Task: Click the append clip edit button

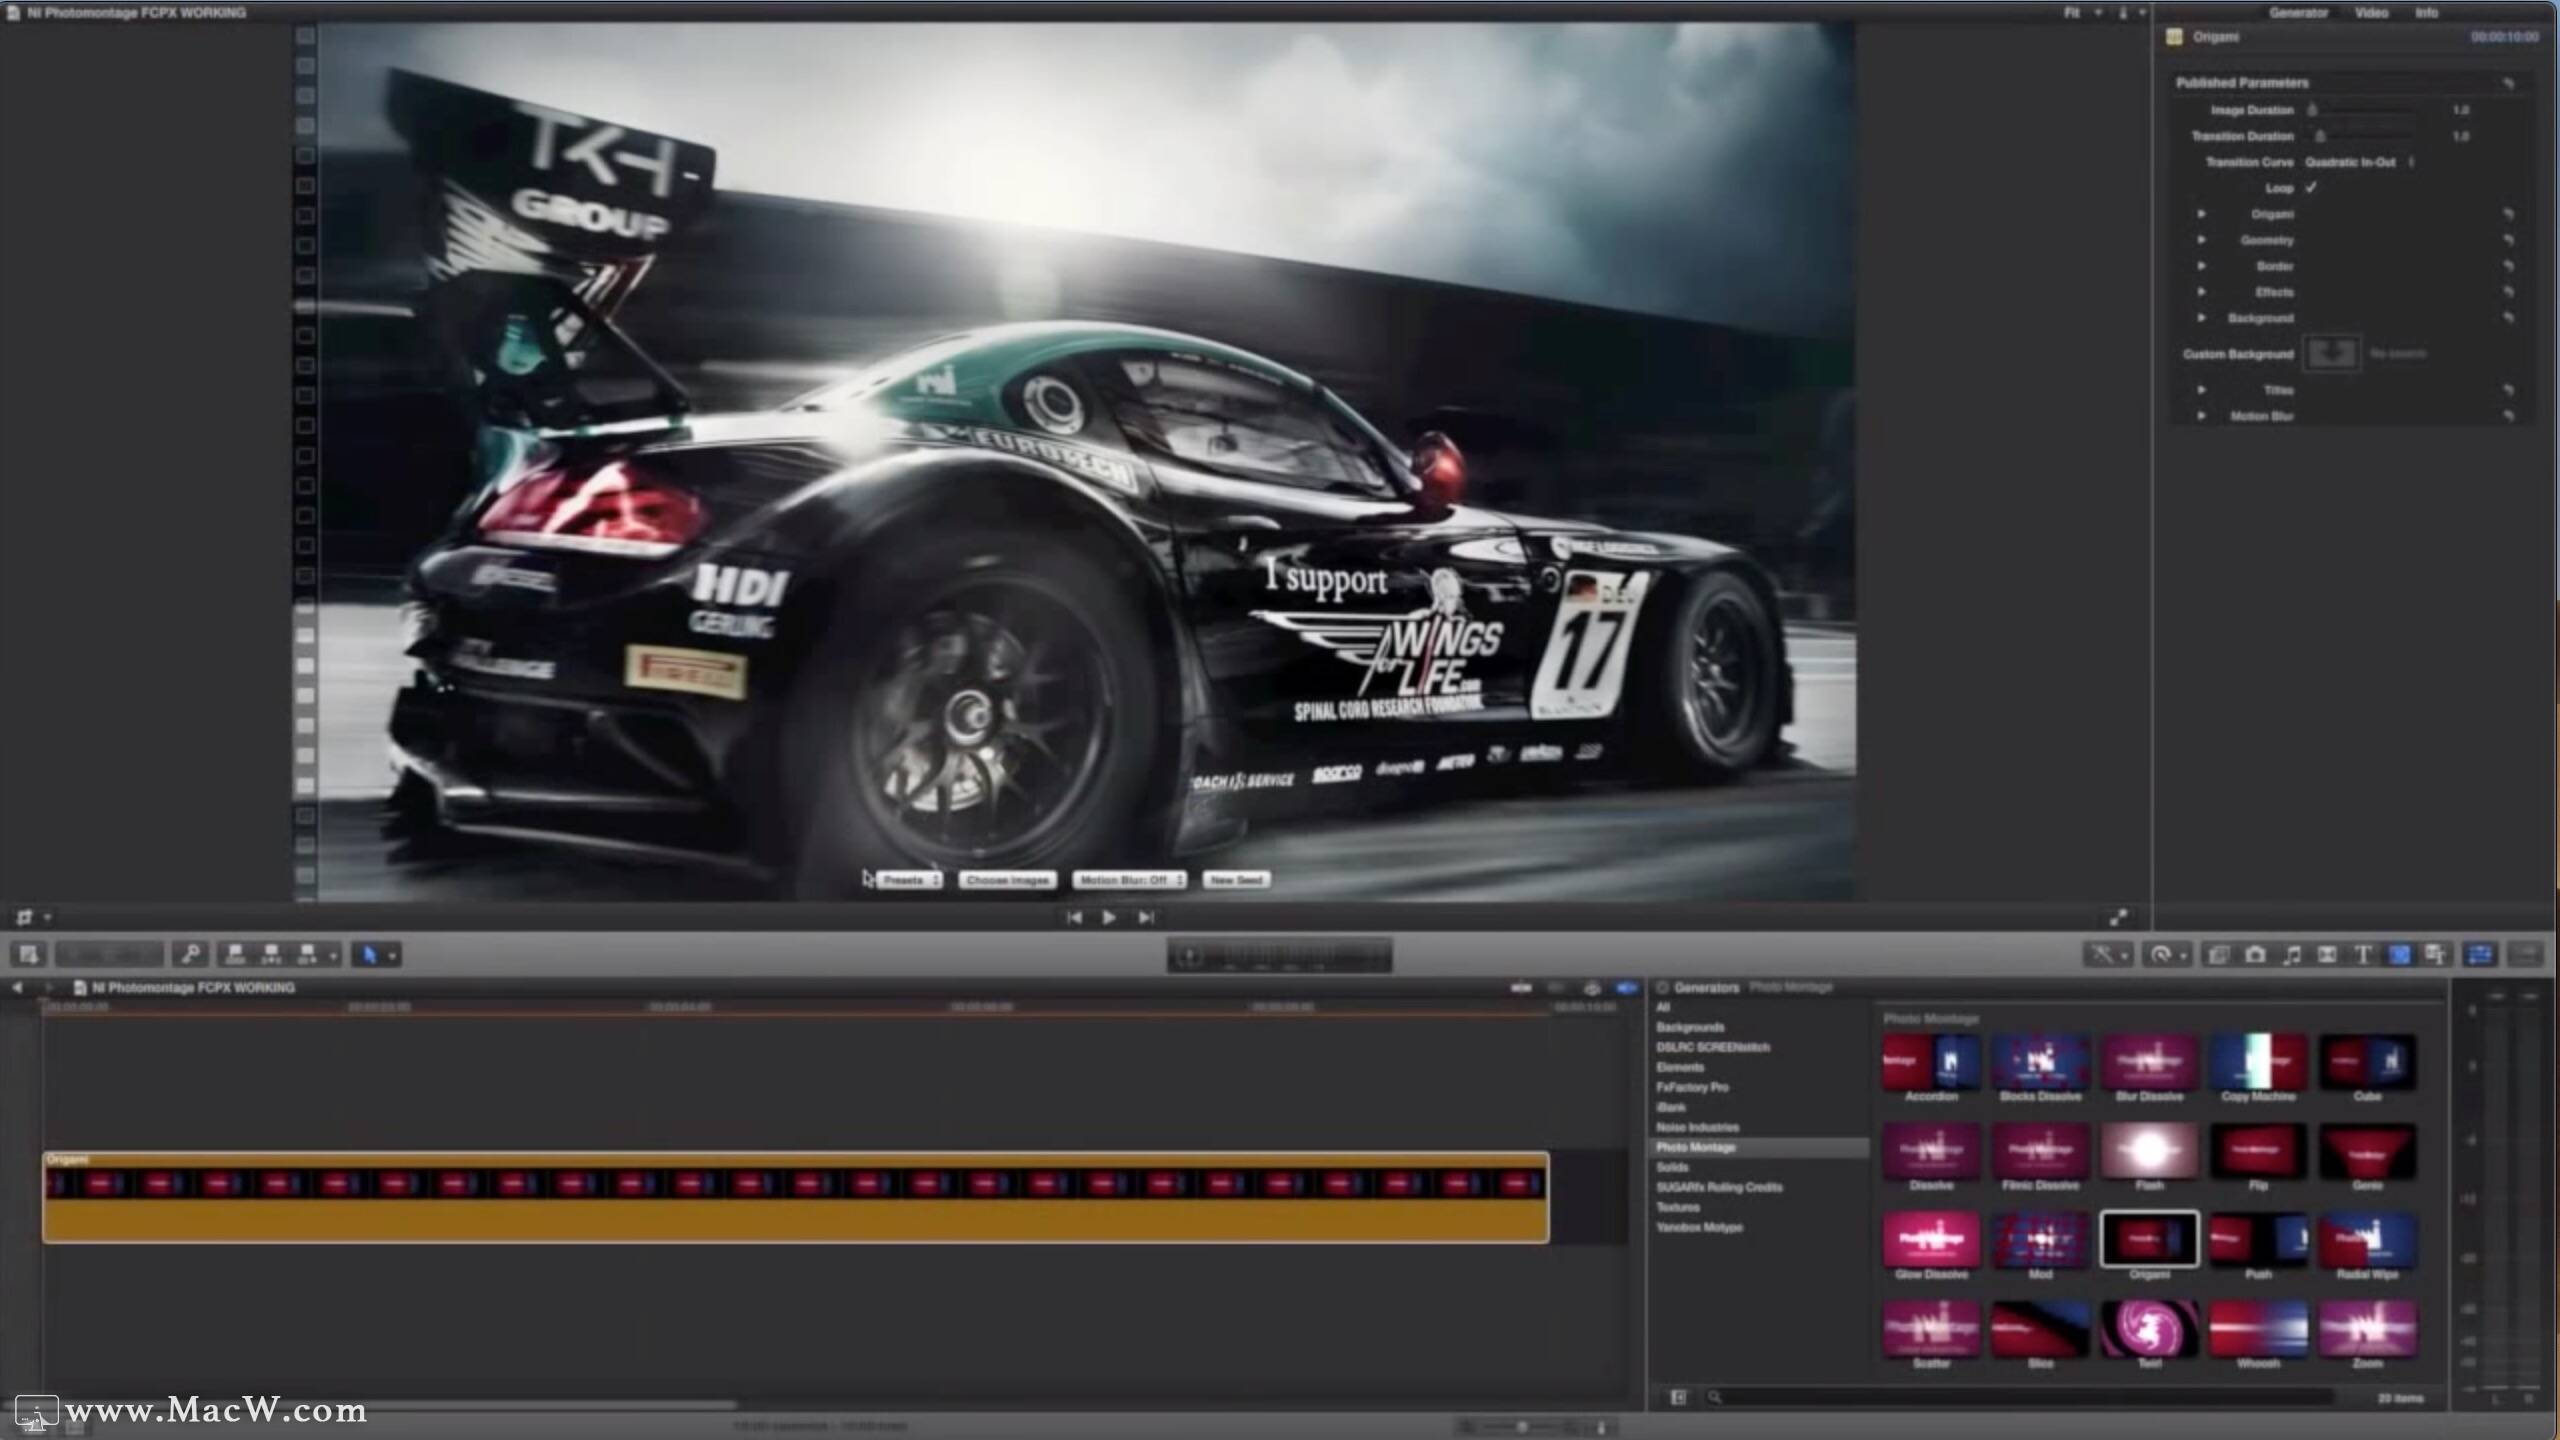Action: tap(308, 954)
